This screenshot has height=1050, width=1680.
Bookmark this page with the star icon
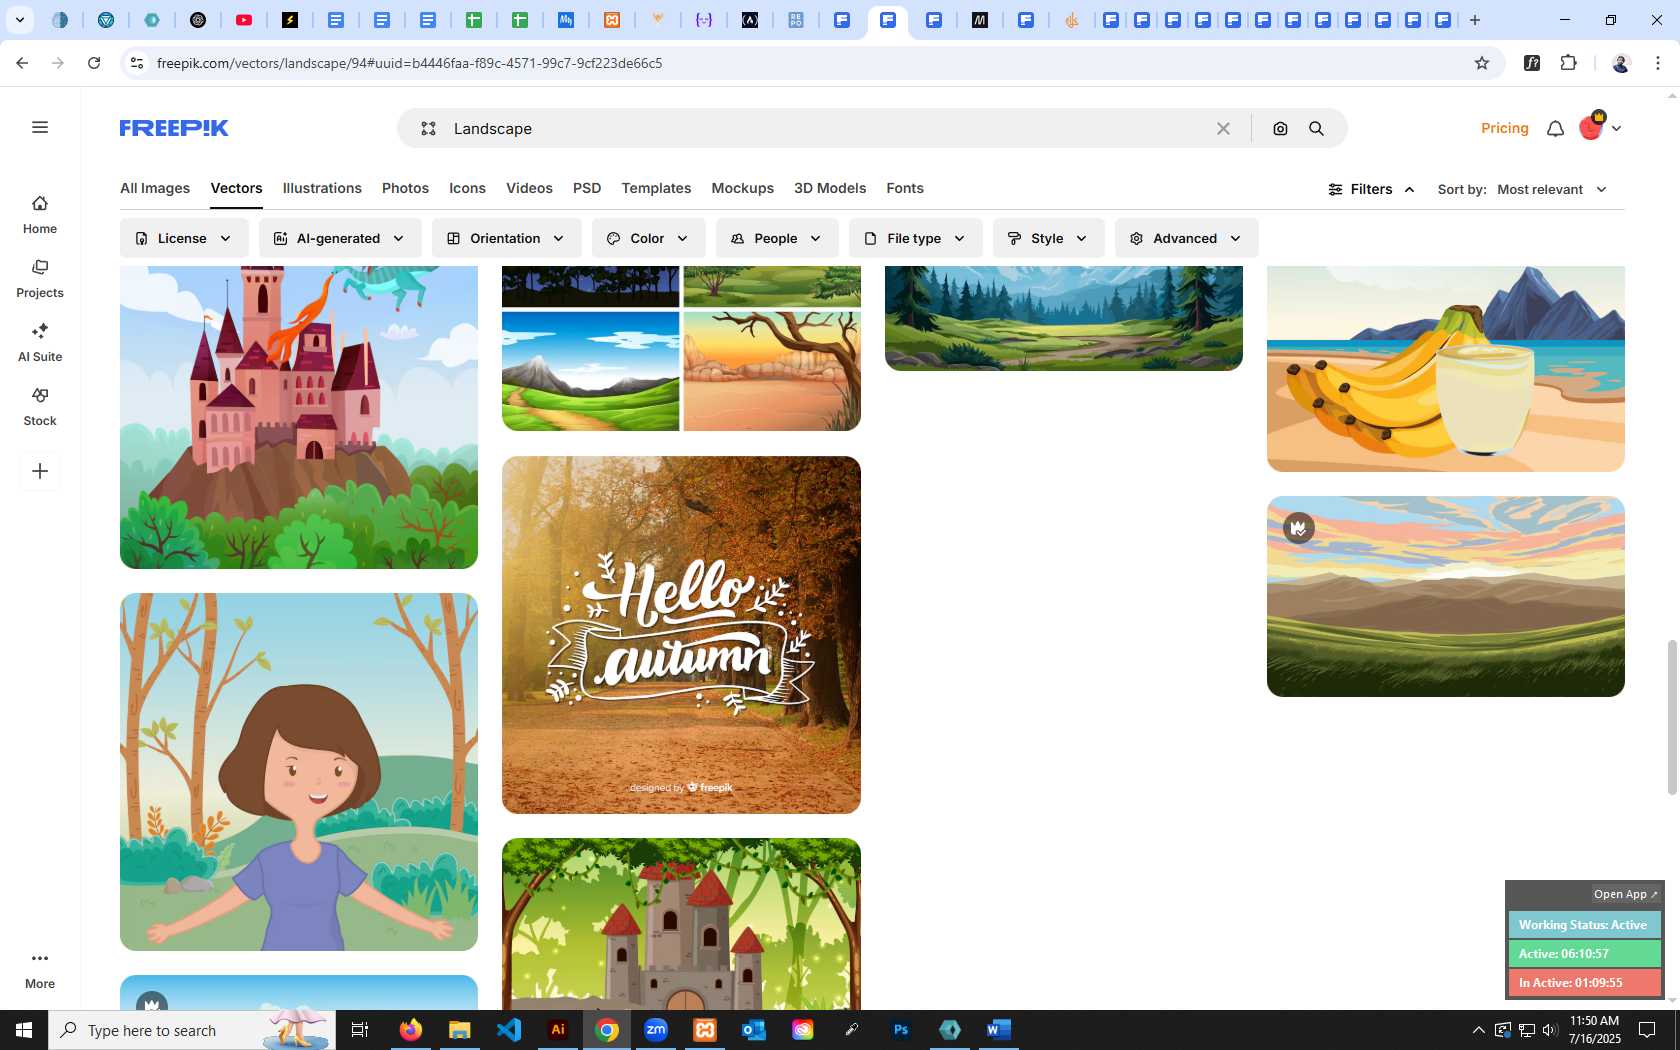[1482, 63]
